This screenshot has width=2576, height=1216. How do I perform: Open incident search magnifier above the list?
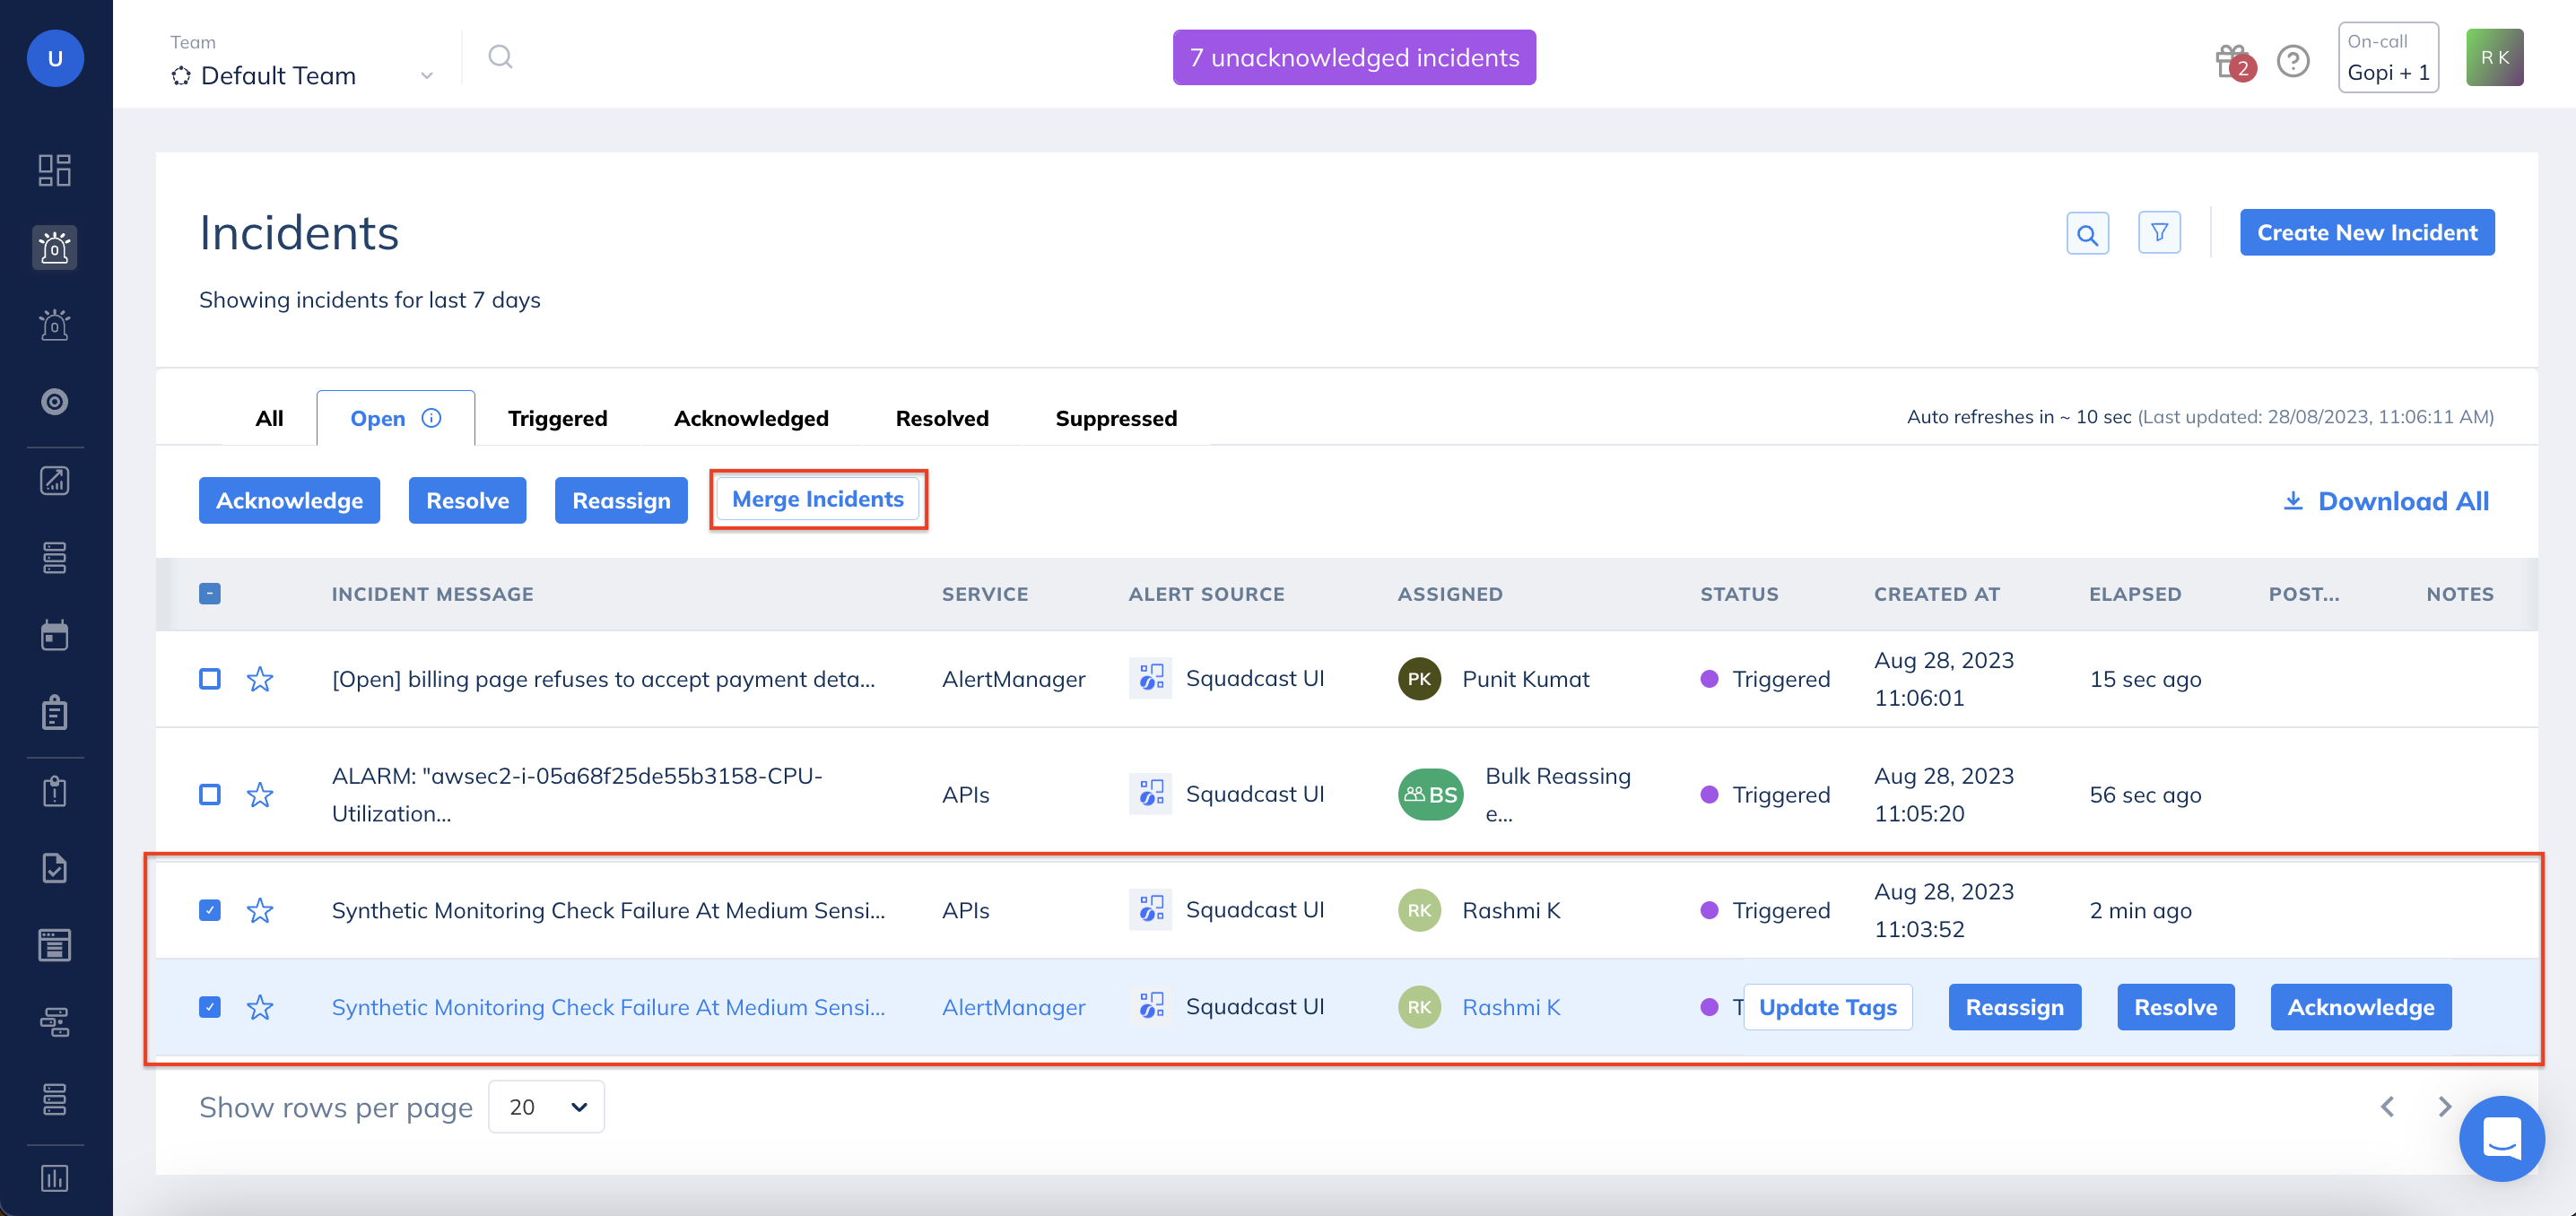(2087, 232)
